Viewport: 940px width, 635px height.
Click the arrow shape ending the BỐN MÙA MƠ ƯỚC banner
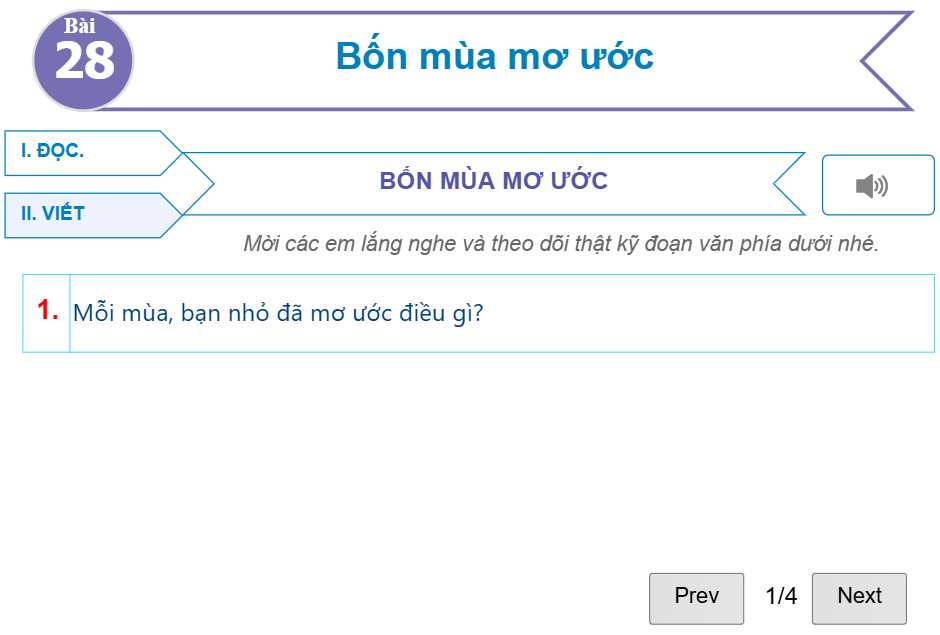click(x=790, y=184)
